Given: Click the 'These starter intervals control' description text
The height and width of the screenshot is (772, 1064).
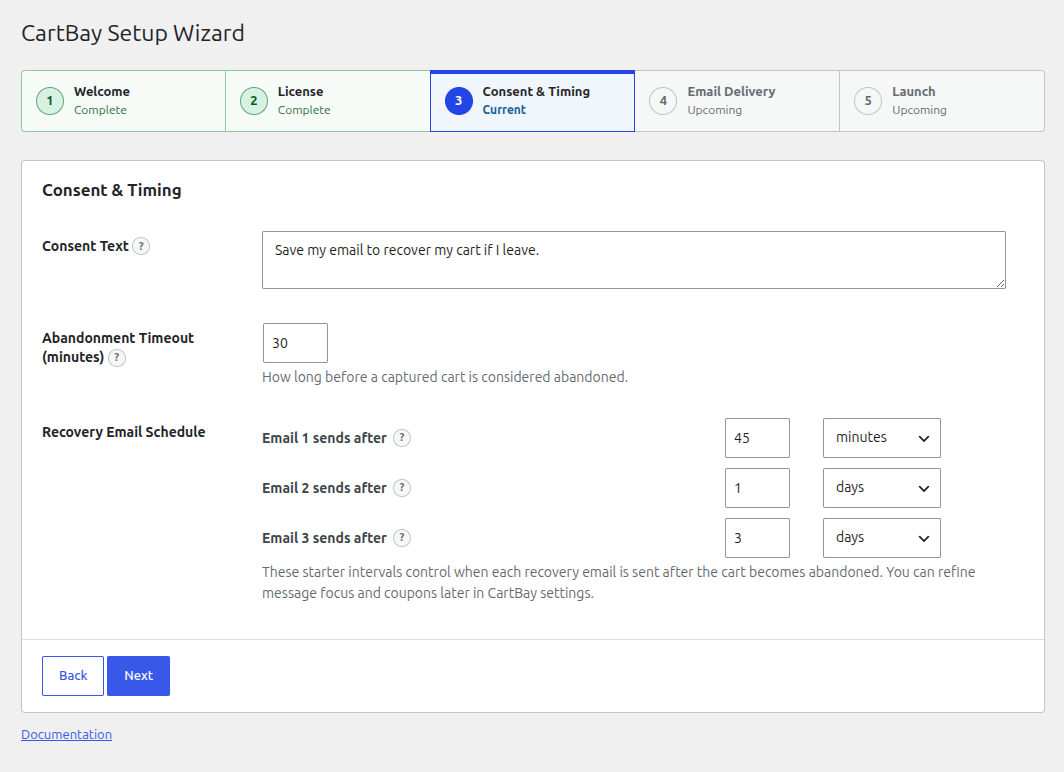Looking at the screenshot, I should click(x=619, y=583).
